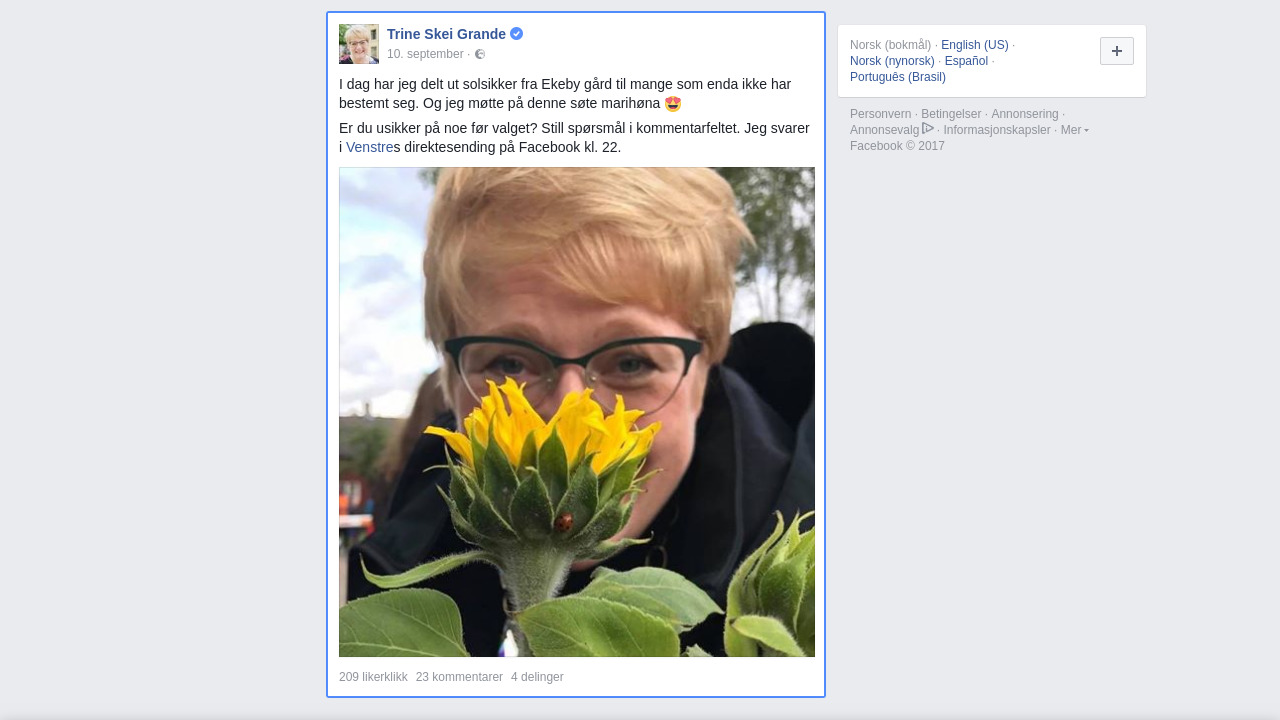
Task: Select Português (Brasil) language option
Action: [x=898, y=77]
